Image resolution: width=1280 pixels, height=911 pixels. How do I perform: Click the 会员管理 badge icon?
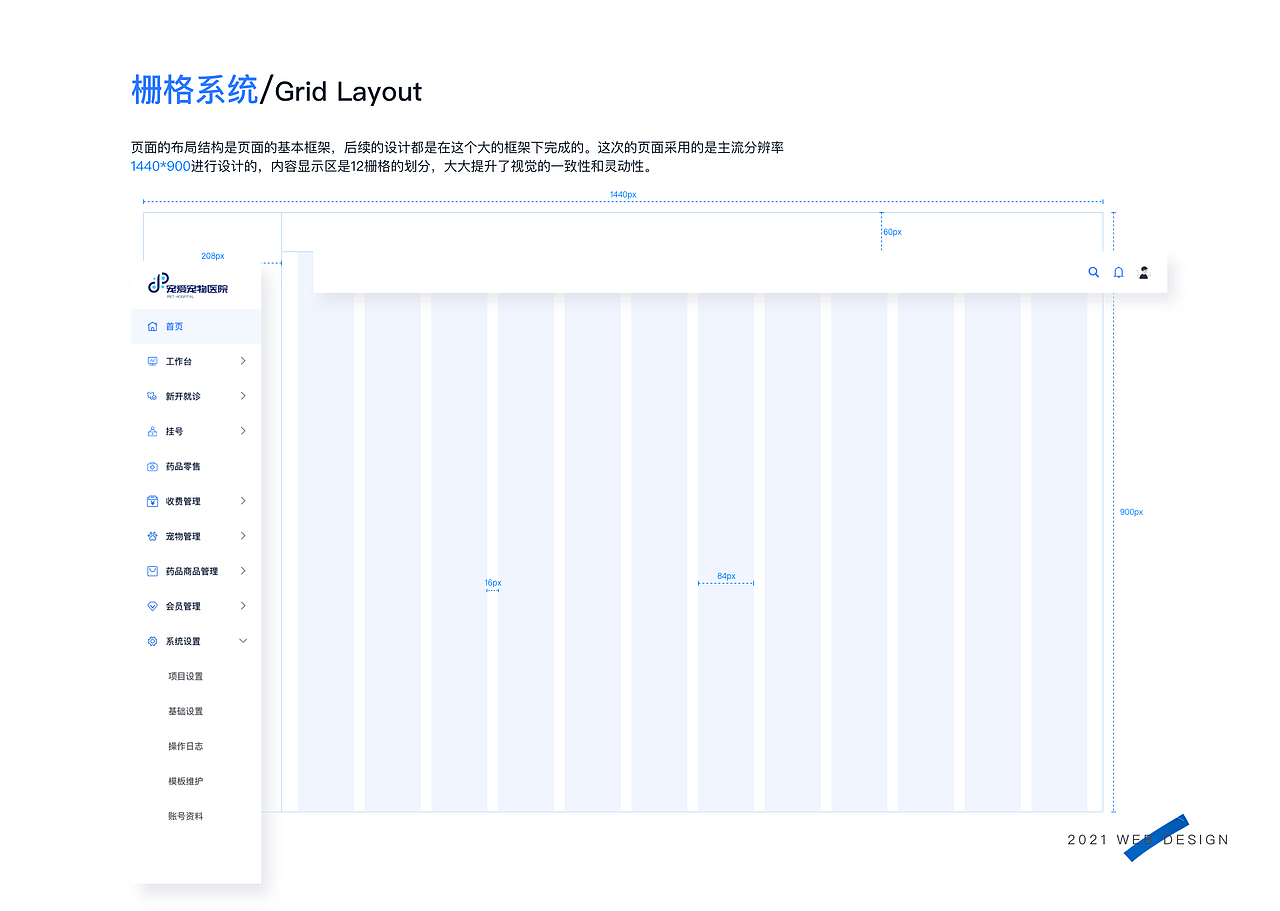pyautogui.click(x=153, y=605)
